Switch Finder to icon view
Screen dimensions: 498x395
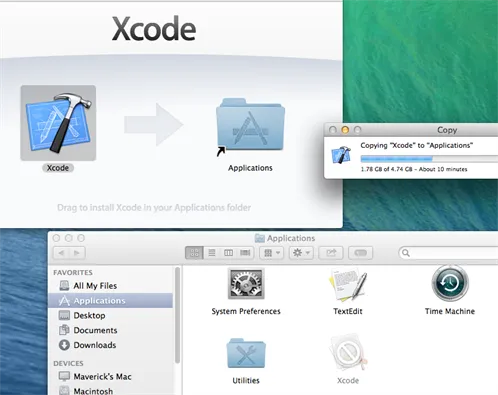point(194,253)
